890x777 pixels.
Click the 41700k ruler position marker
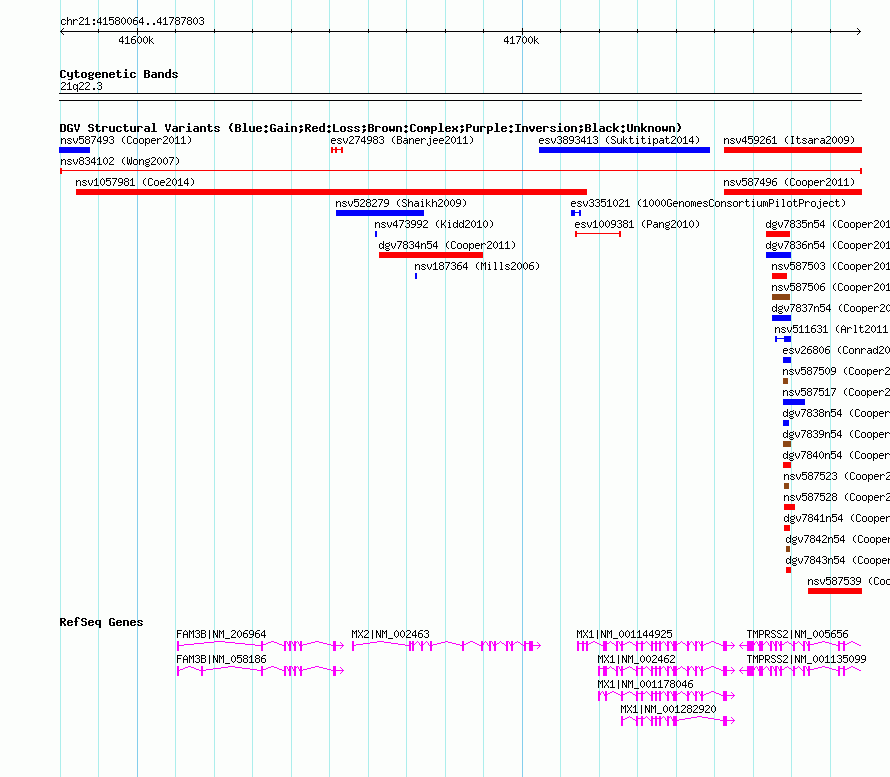(520, 40)
